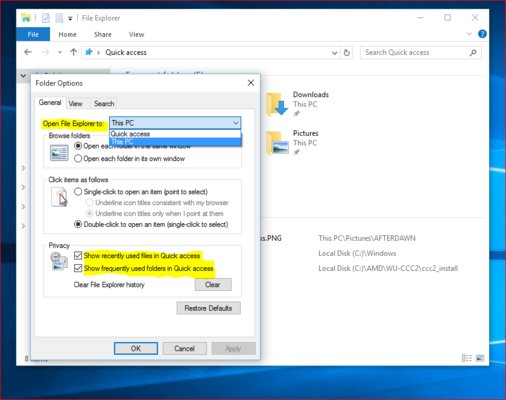Click the Properties quick access toolbar icon

[46, 18]
